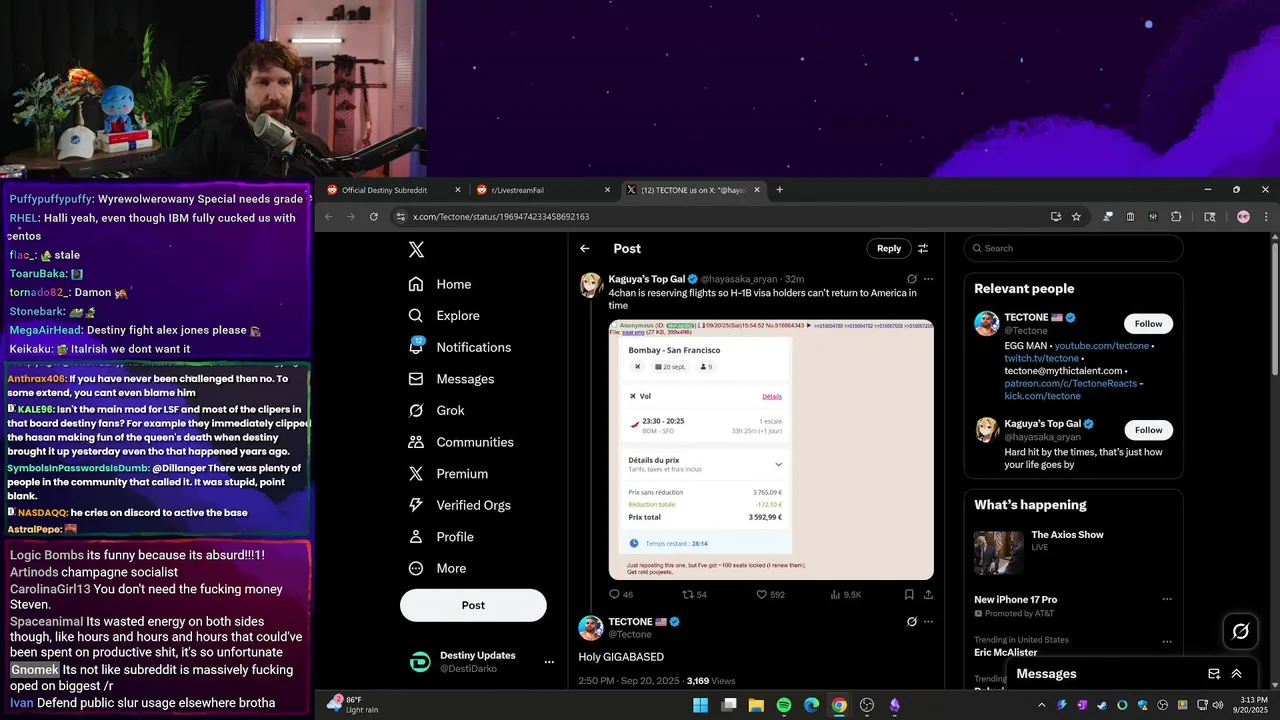Open the X logo home link
1280x720 pixels.
416,250
